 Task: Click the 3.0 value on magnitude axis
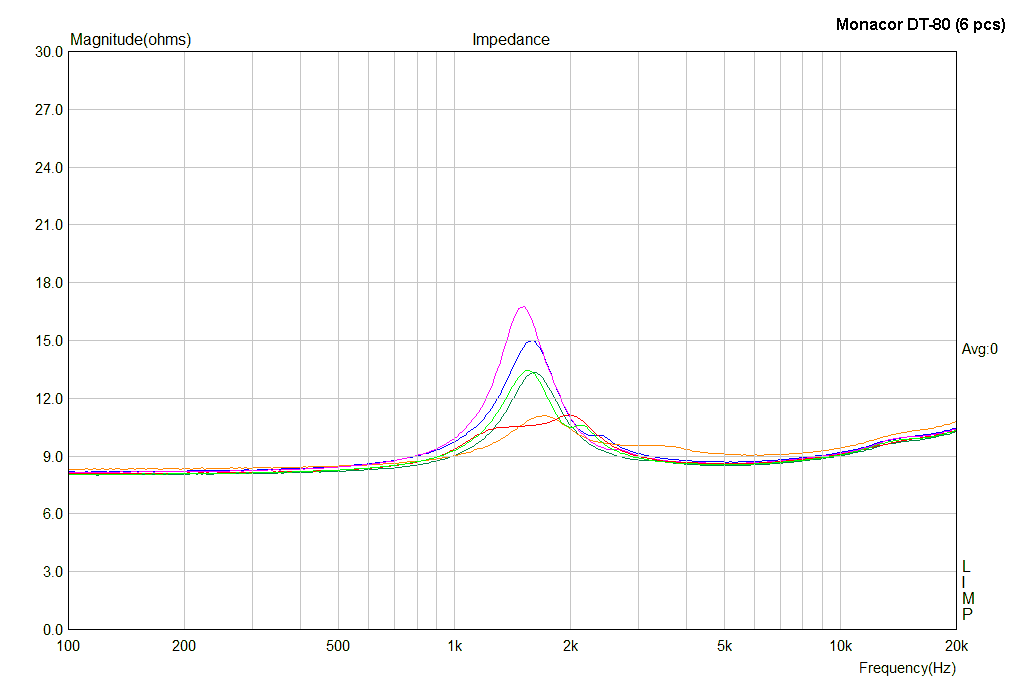[x=53, y=572]
